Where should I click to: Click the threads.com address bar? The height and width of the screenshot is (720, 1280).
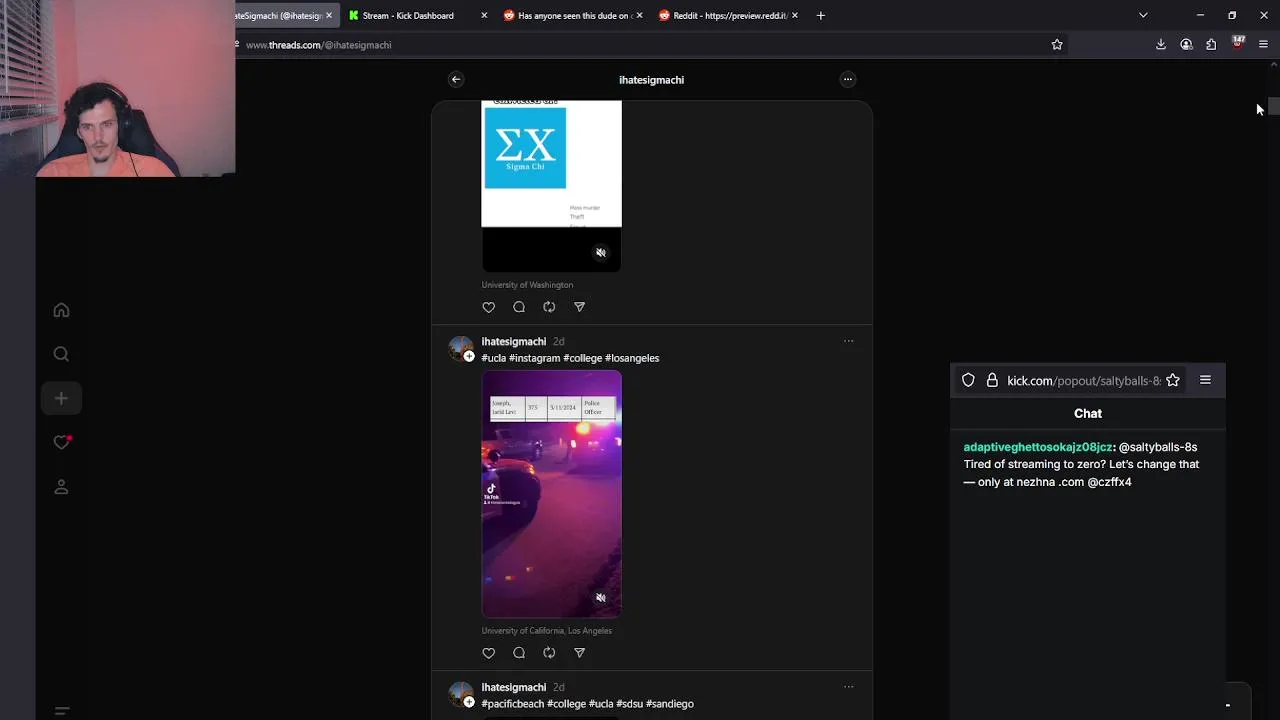(x=640, y=45)
